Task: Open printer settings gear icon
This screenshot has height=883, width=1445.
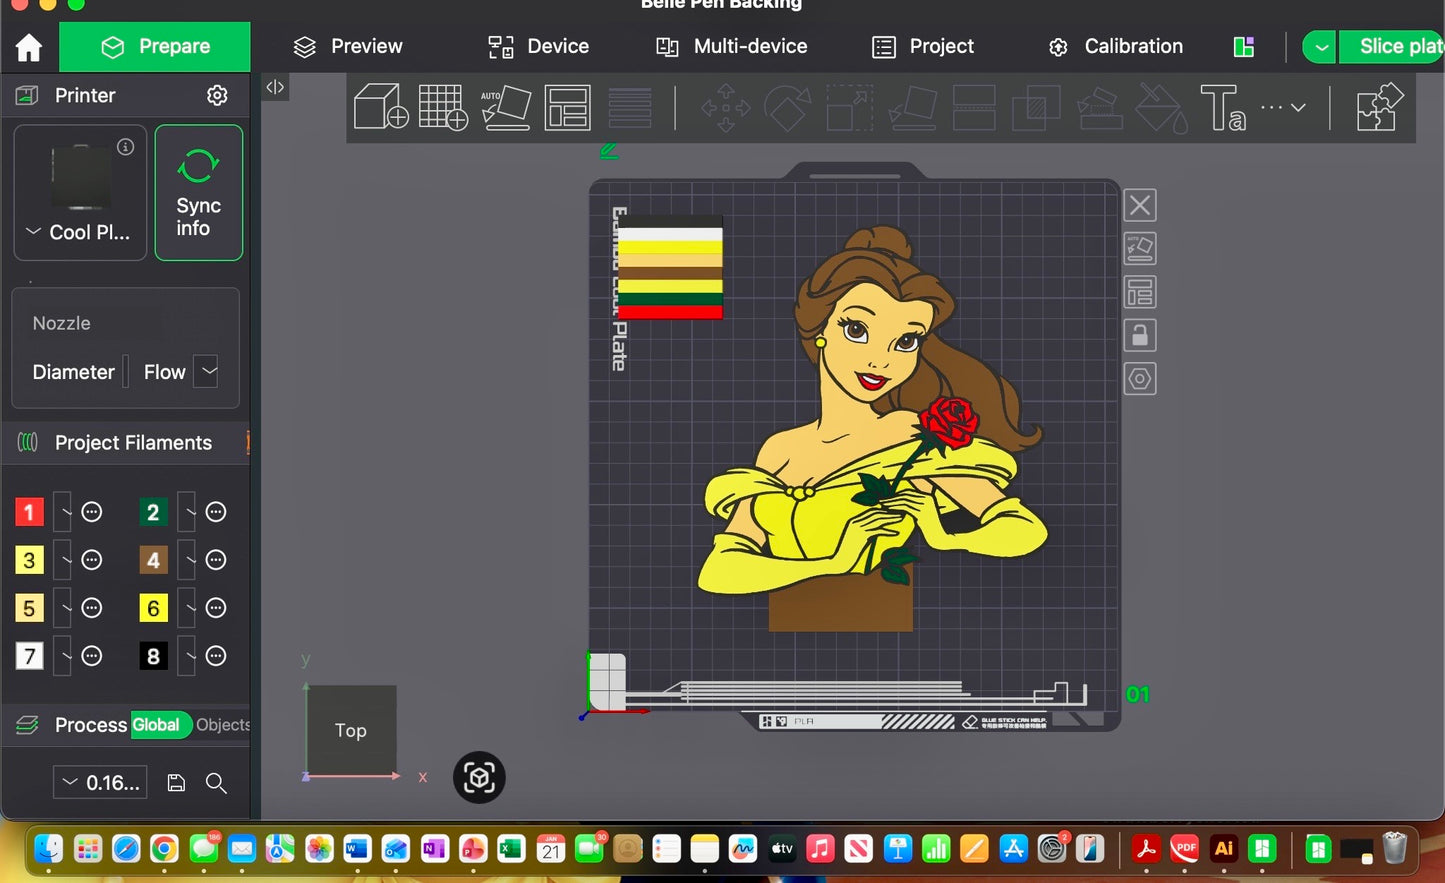Action: pos(217,95)
